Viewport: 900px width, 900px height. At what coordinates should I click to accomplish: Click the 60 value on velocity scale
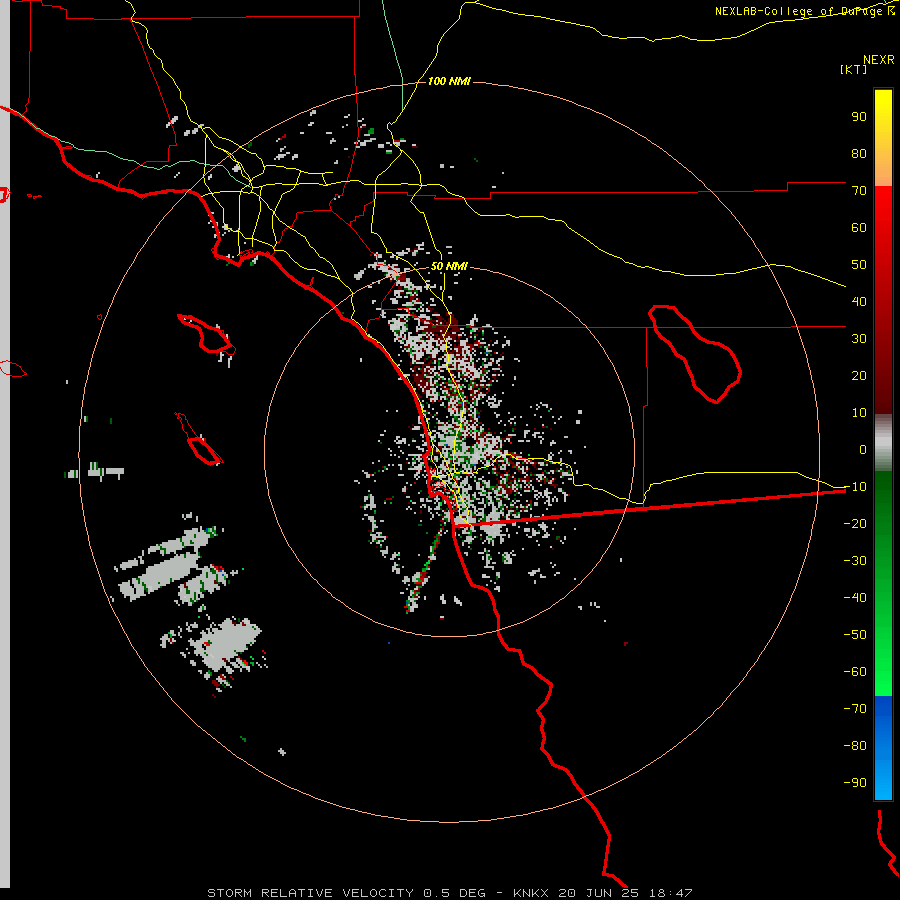859,227
